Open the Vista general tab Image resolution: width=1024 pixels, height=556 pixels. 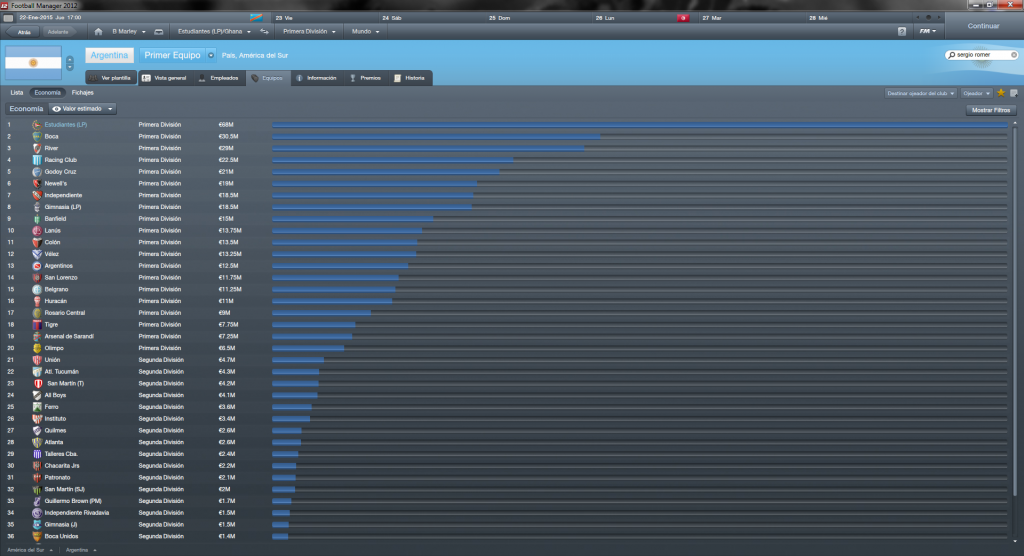point(165,78)
